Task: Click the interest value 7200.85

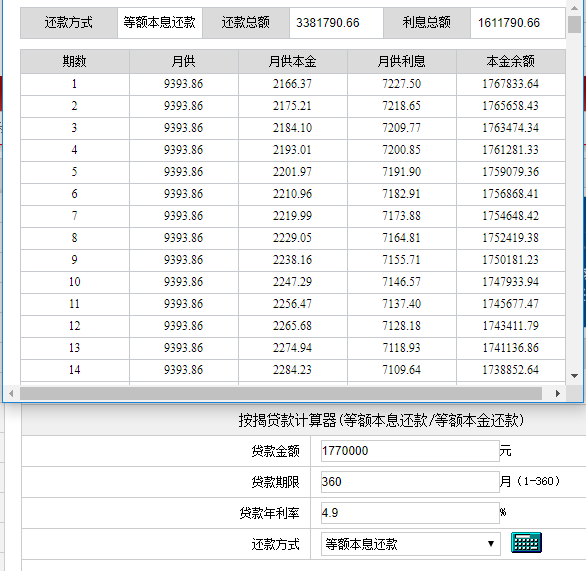Action: click(x=401, y=150)
